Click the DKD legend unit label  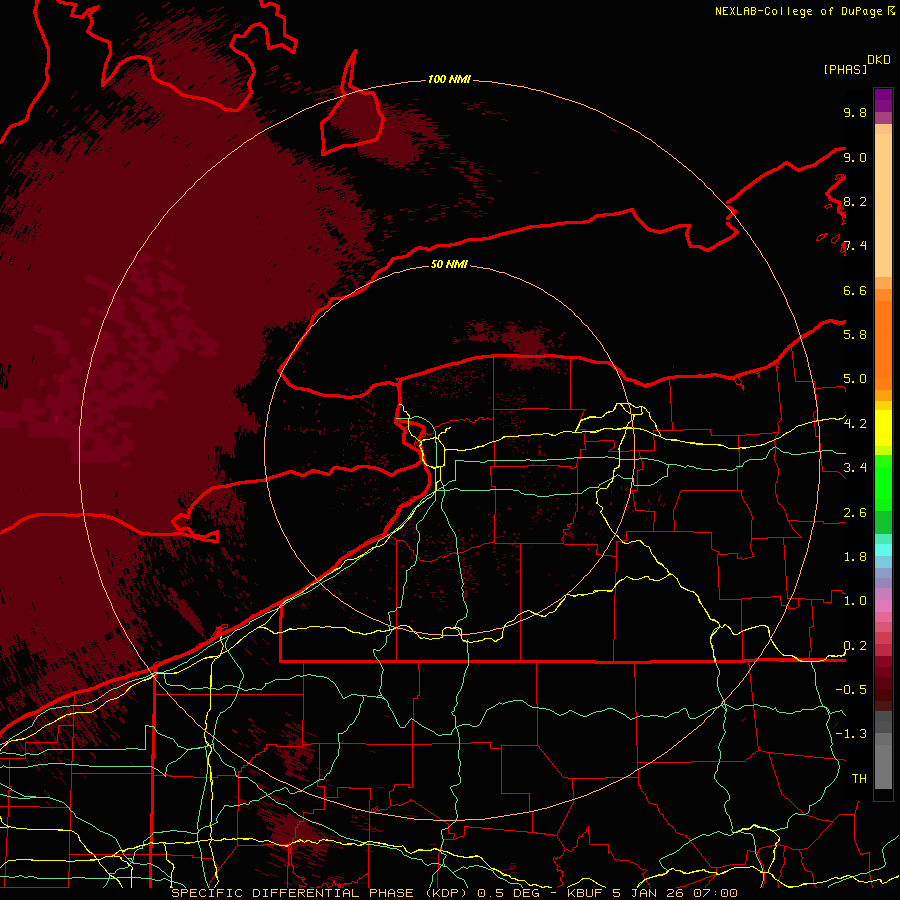point(879,60)
